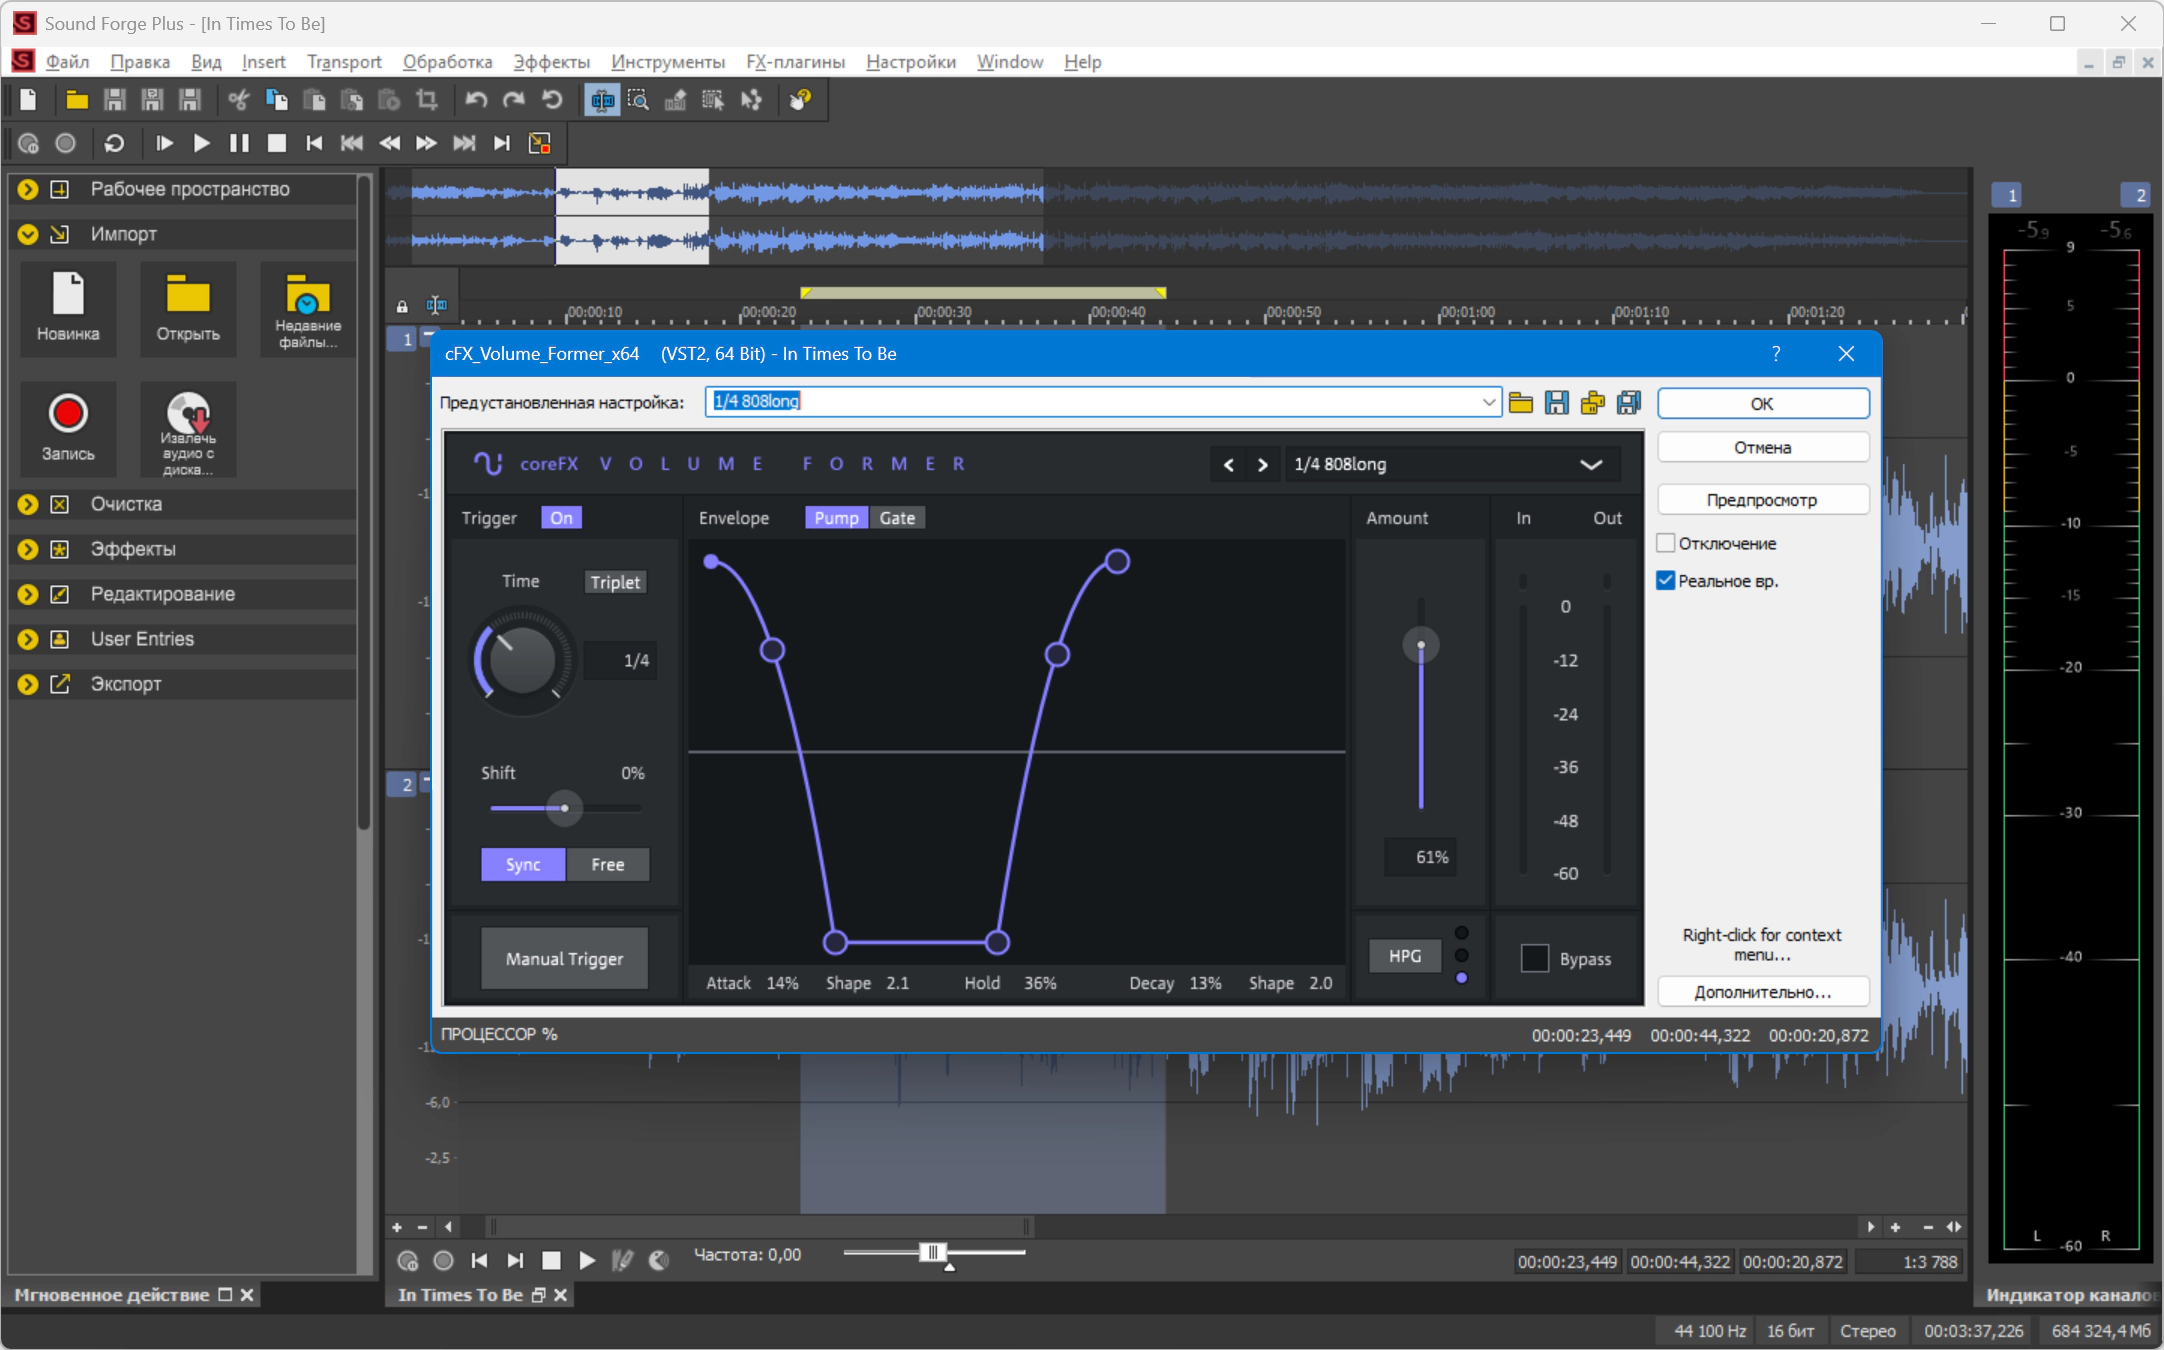Image resolution: width=2164 pixels, height=1350 pixels.
Task: Start recording with the Запись button
Action: point(68,429)
